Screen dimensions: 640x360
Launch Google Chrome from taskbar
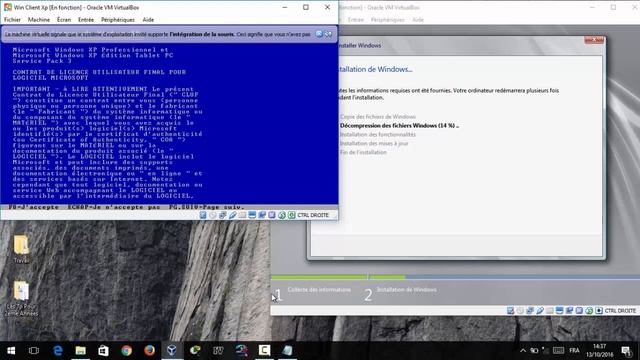(127, 351)
